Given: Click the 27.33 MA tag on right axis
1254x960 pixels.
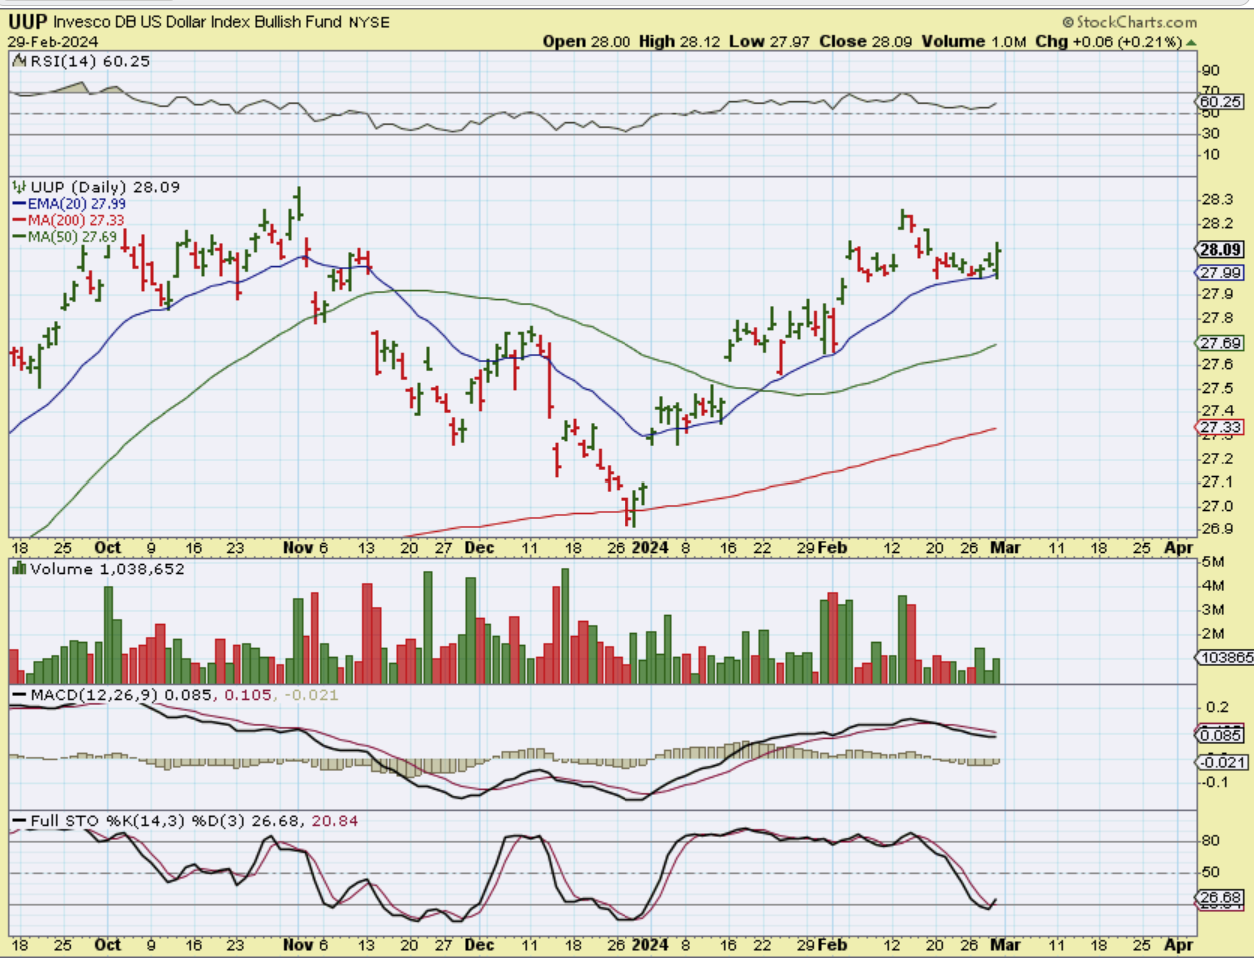Looking at the screenshot, I should (x=1220, y=427).
